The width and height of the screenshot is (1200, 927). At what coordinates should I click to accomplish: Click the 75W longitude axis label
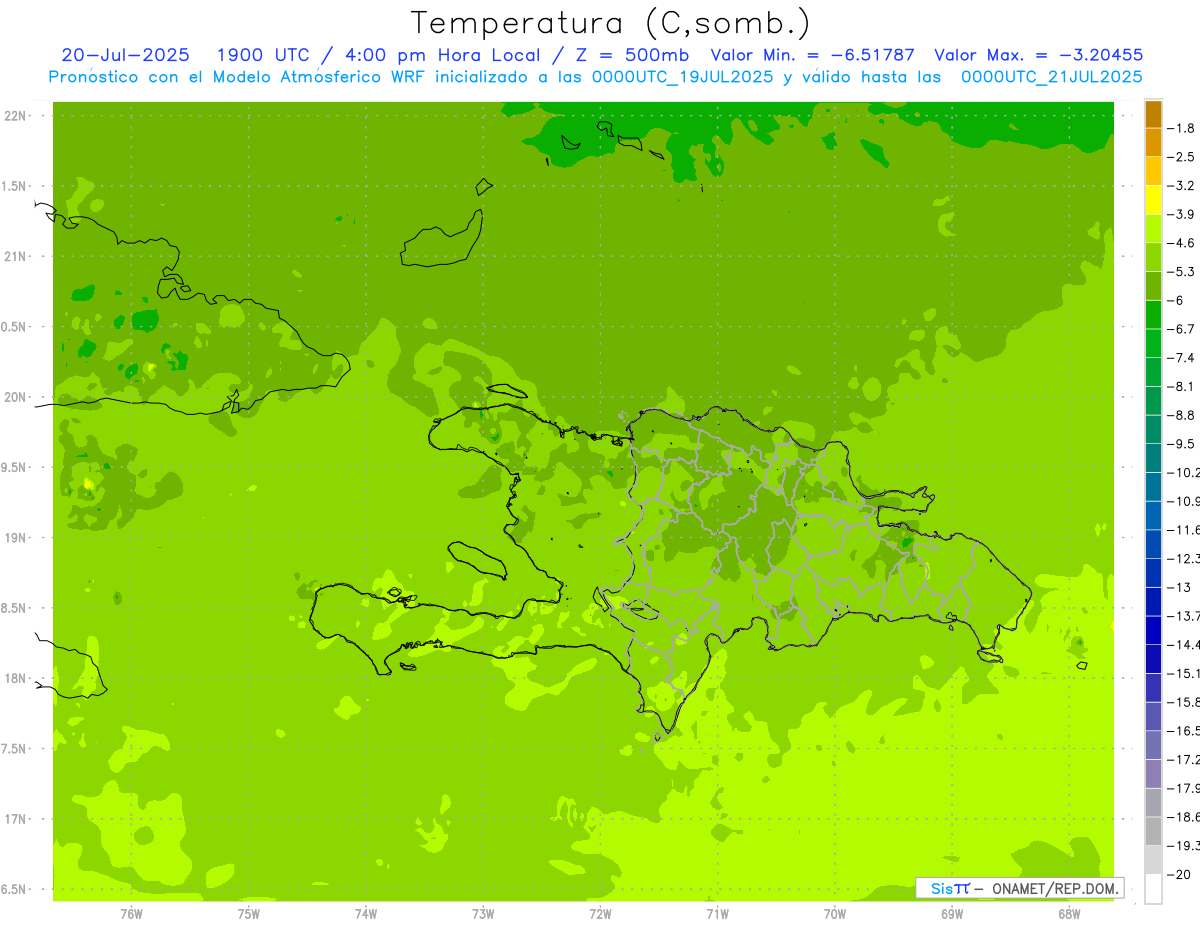click(249, 913)
